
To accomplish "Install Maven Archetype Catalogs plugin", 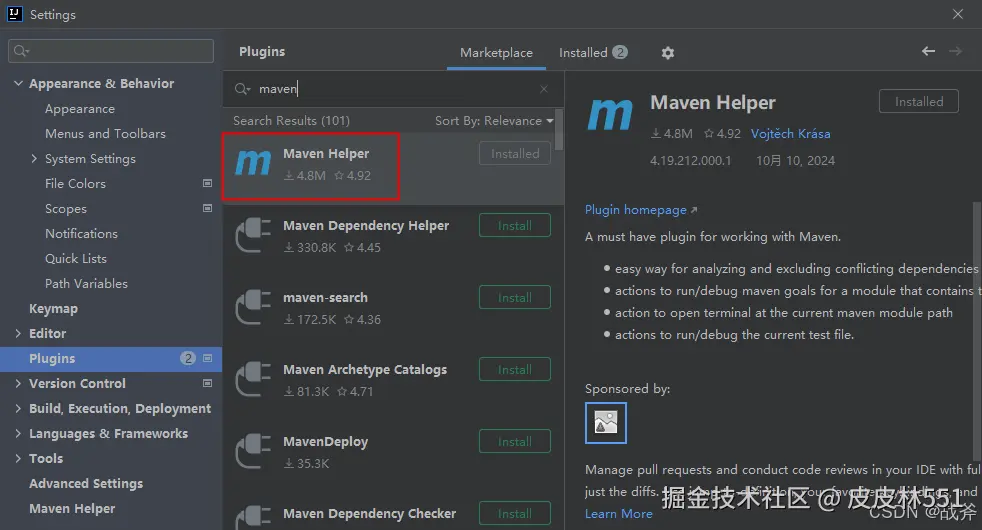I will point(515,370).
